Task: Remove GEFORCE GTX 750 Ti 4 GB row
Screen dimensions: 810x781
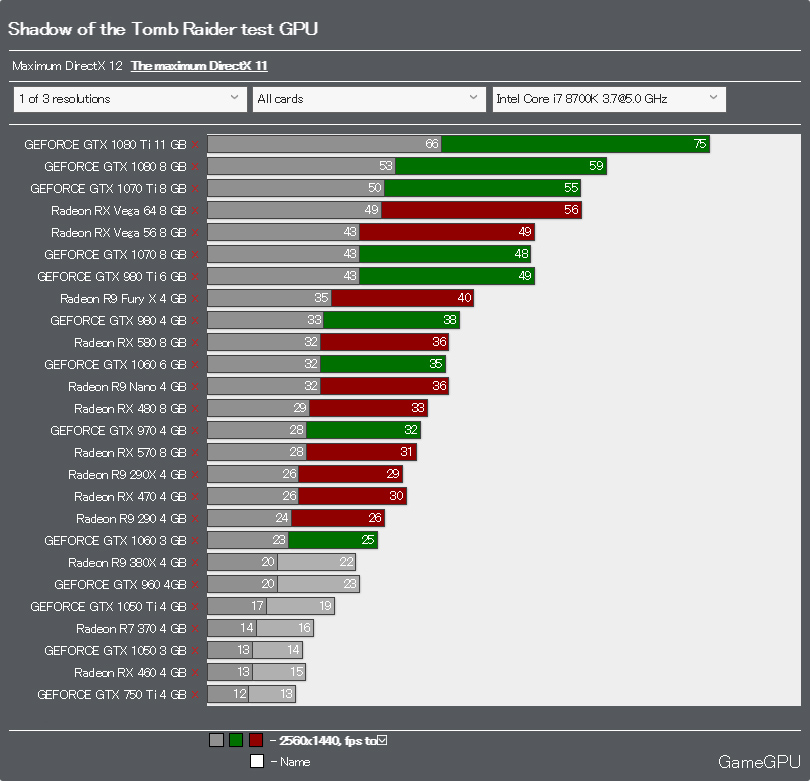Action: coord(195,695)
